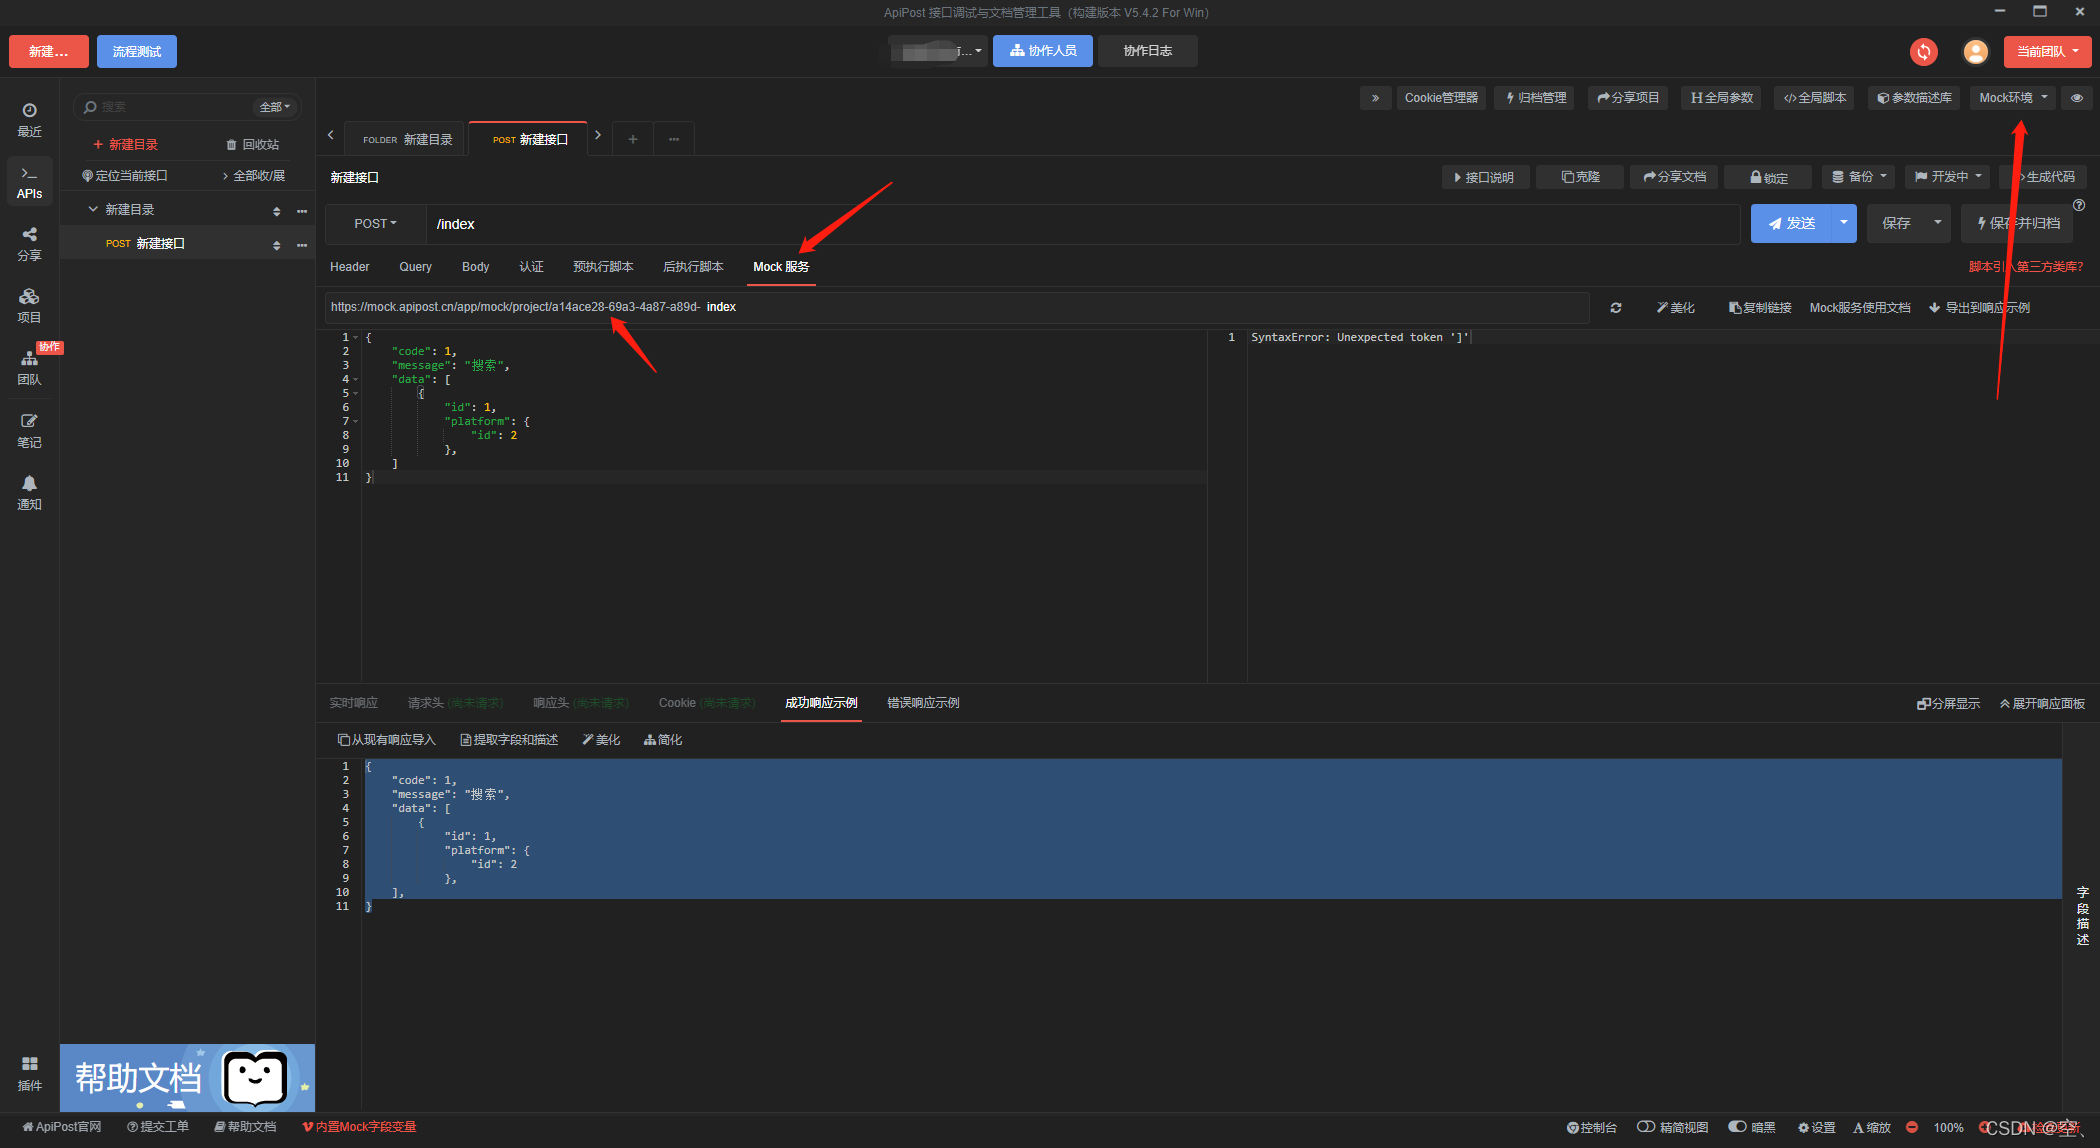Viewport: 2100px width, 1148px height.
Task: Expand the collapsed toolbar with » icon
Action: pos(1375,98)
